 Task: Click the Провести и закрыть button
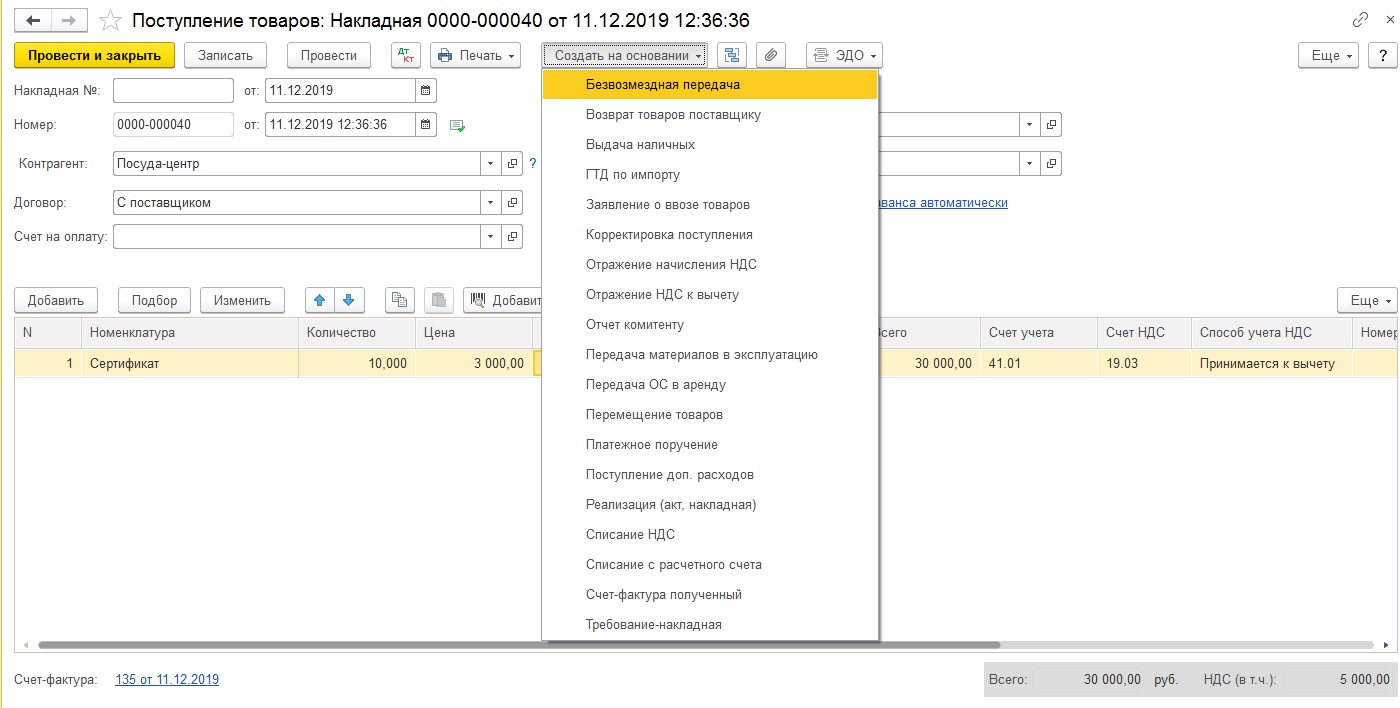click(94, 56)
